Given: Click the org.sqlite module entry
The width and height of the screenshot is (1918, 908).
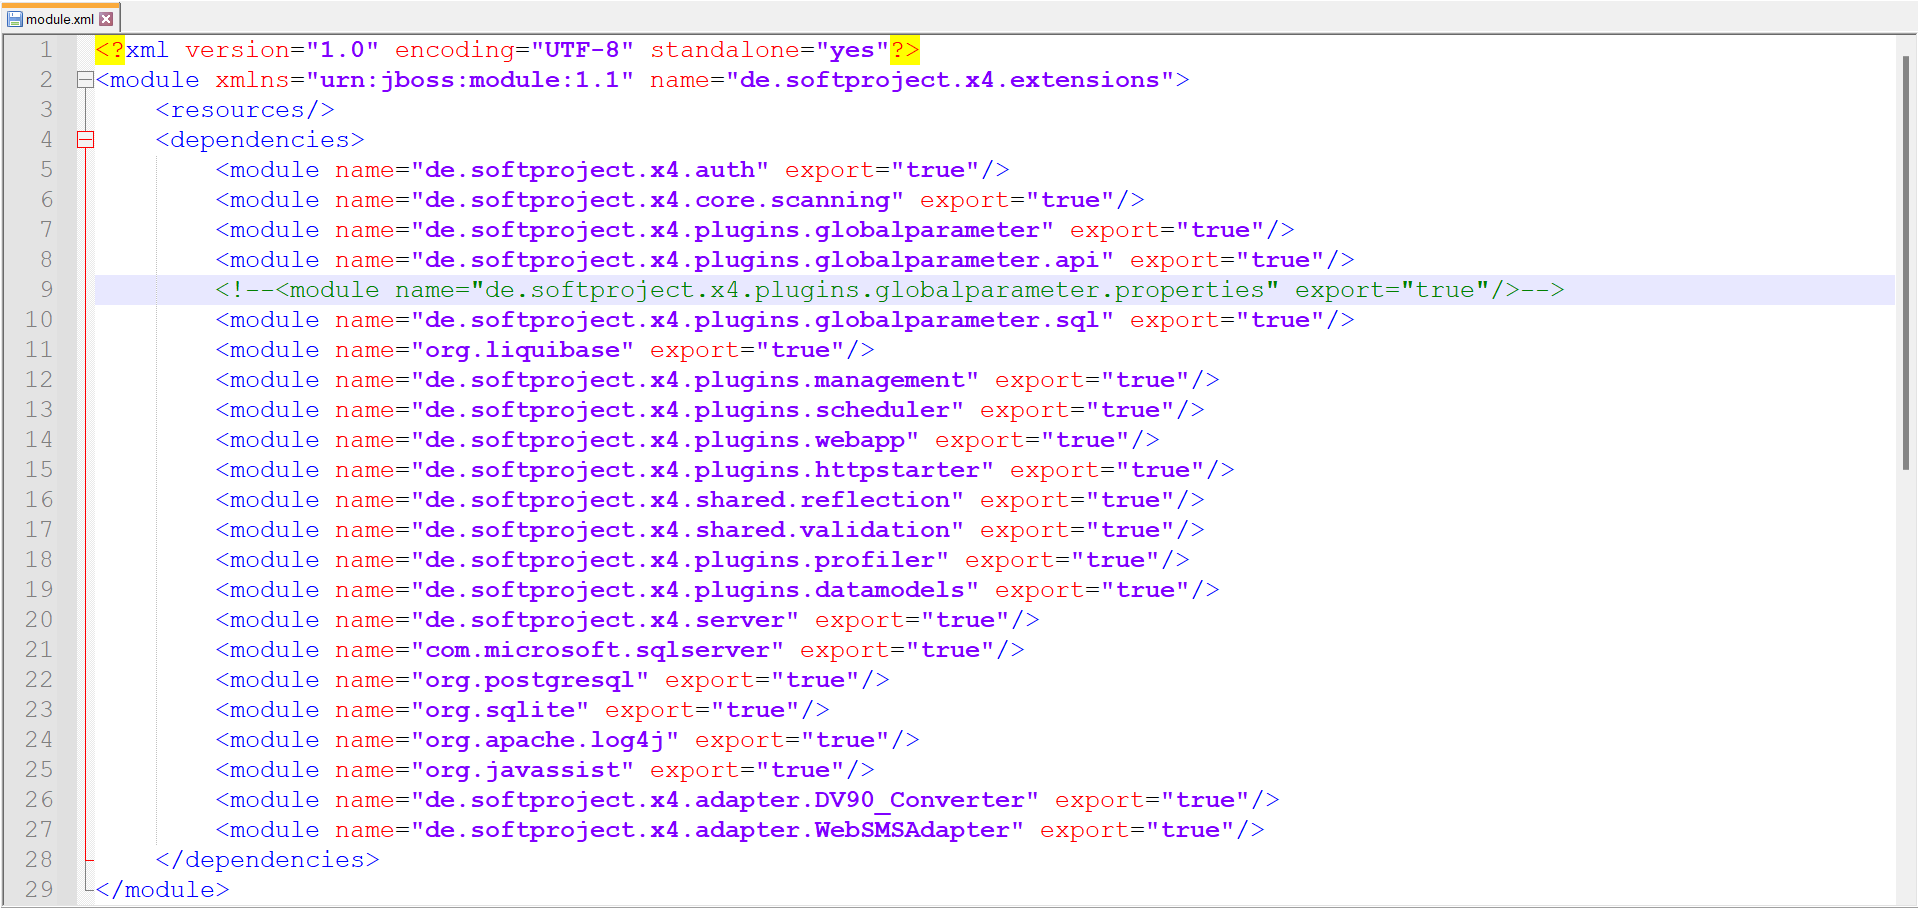Looking at the screenshot, I should (x=520, y=709).
